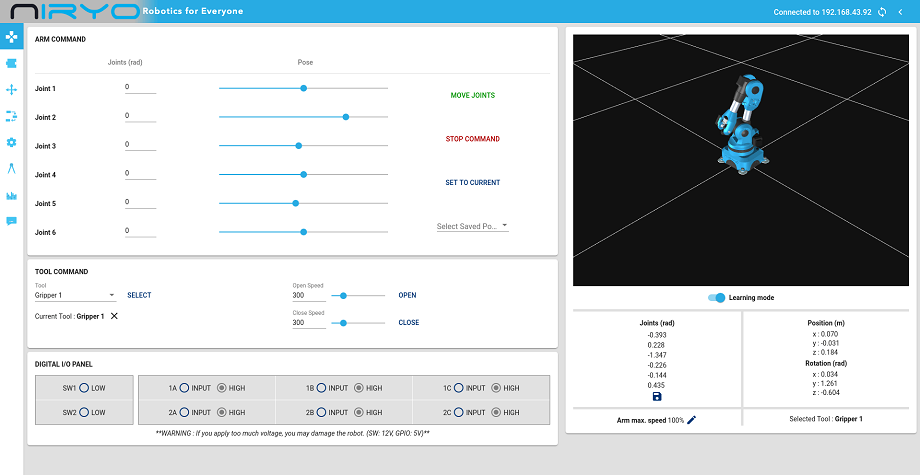Open the calibration compass icon in sidebar
This screenshot has width=920, height=475.
pos(11,169)
